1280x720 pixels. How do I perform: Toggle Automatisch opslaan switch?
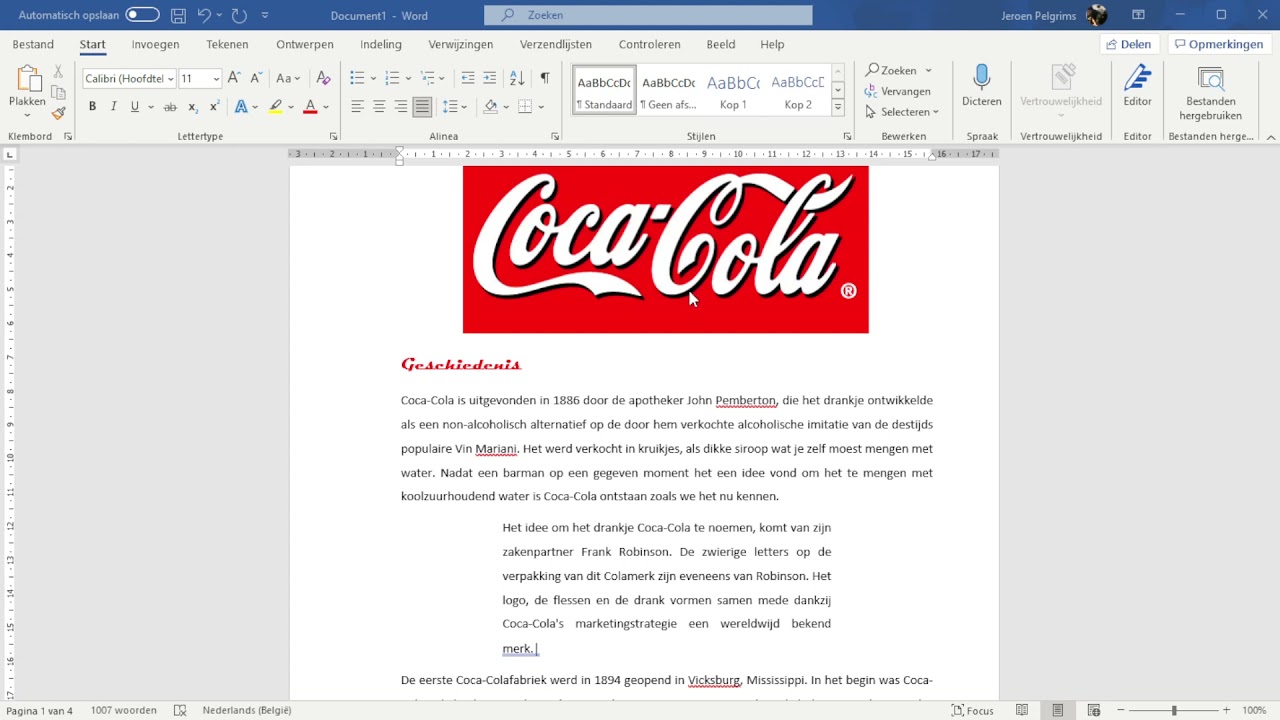pos(142,15)
